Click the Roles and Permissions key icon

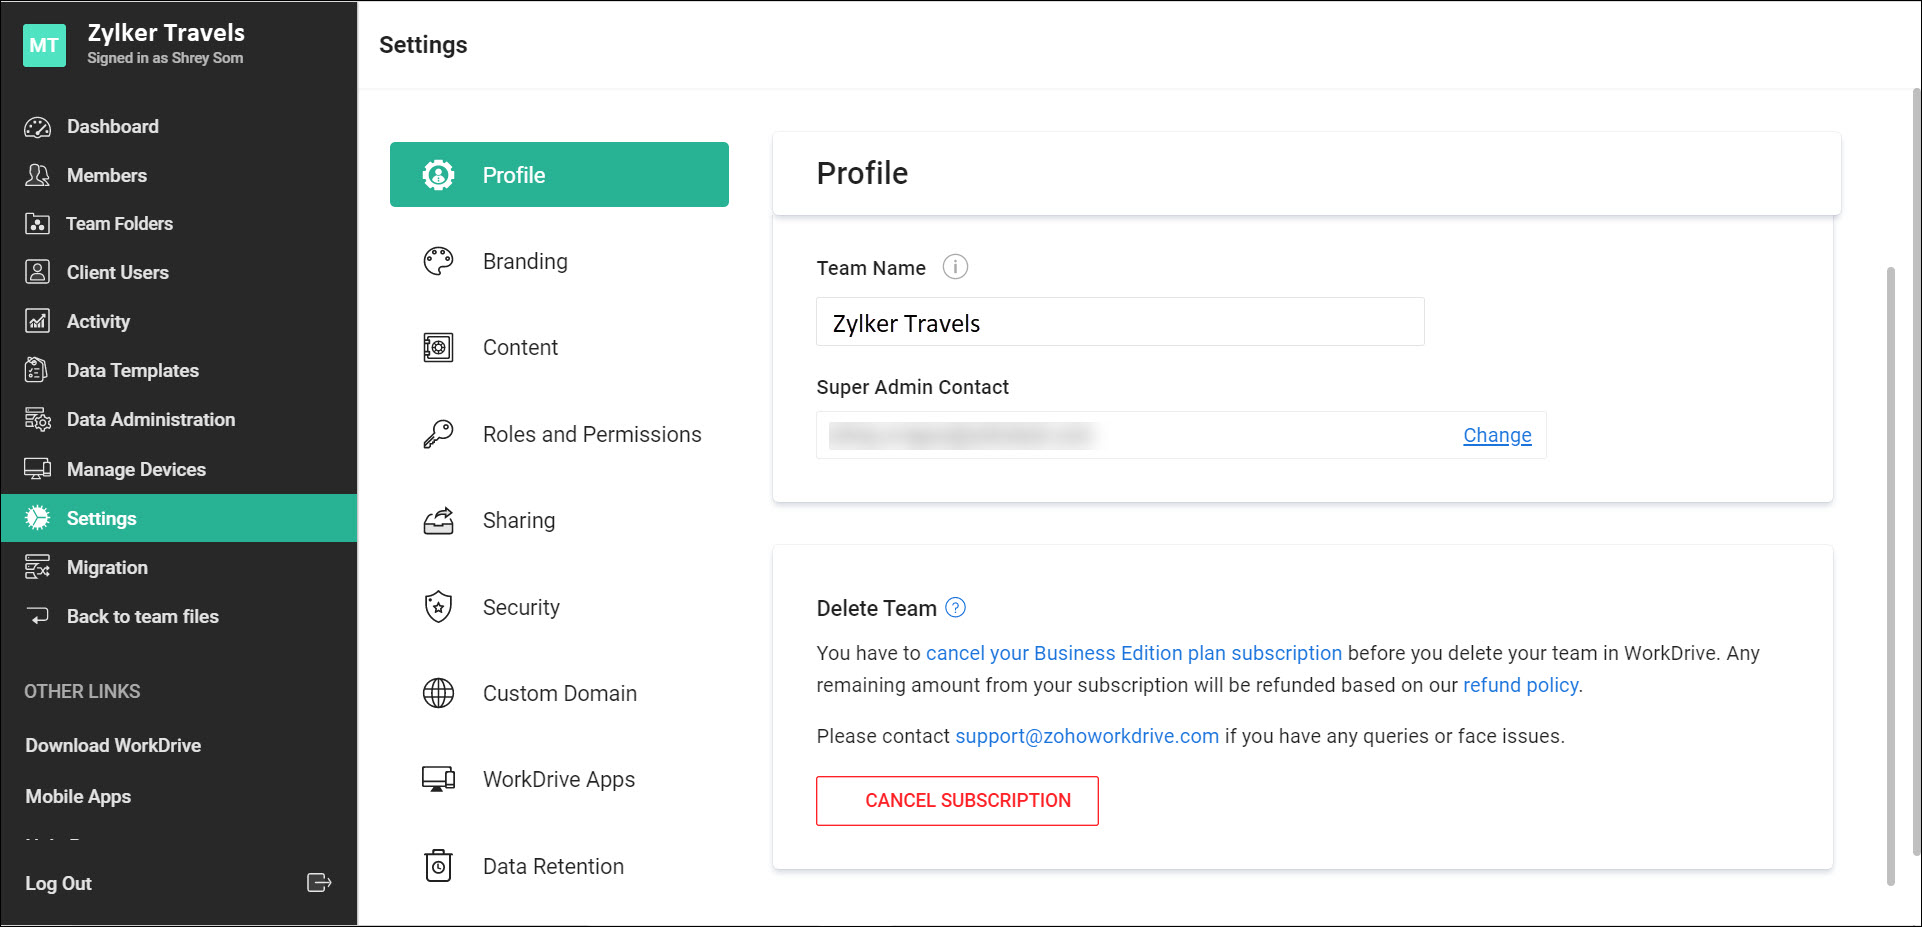438,434
